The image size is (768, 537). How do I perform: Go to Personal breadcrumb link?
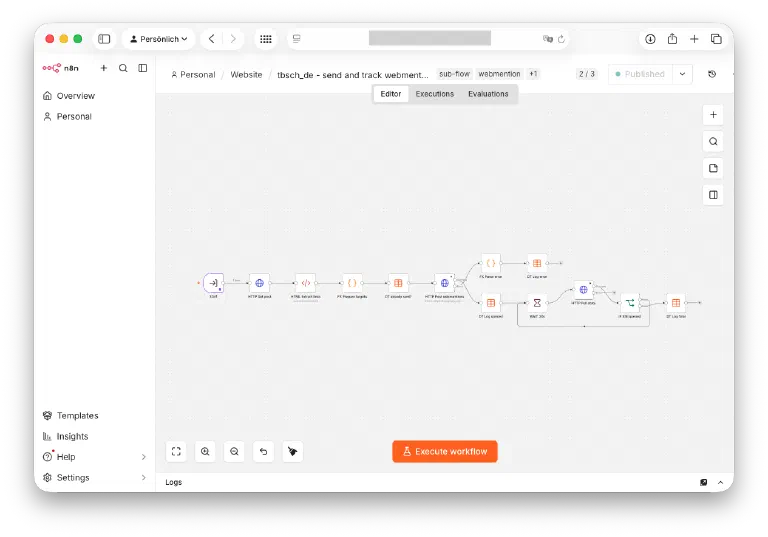pos(193,74)
